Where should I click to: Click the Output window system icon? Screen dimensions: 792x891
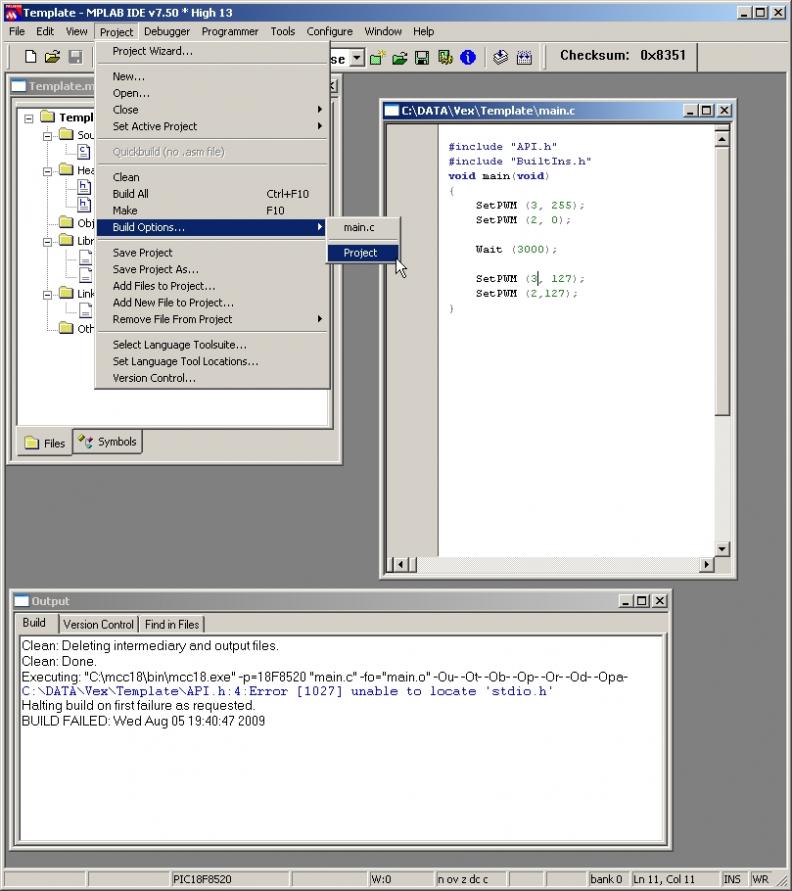(22, 601)
